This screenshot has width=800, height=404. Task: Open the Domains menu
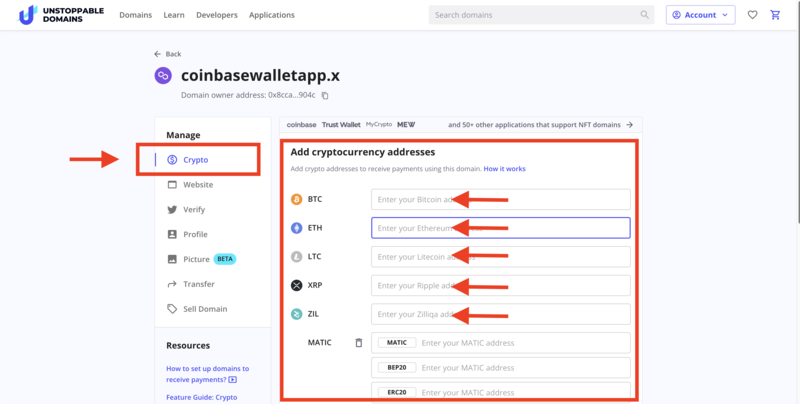click(135, 15)
